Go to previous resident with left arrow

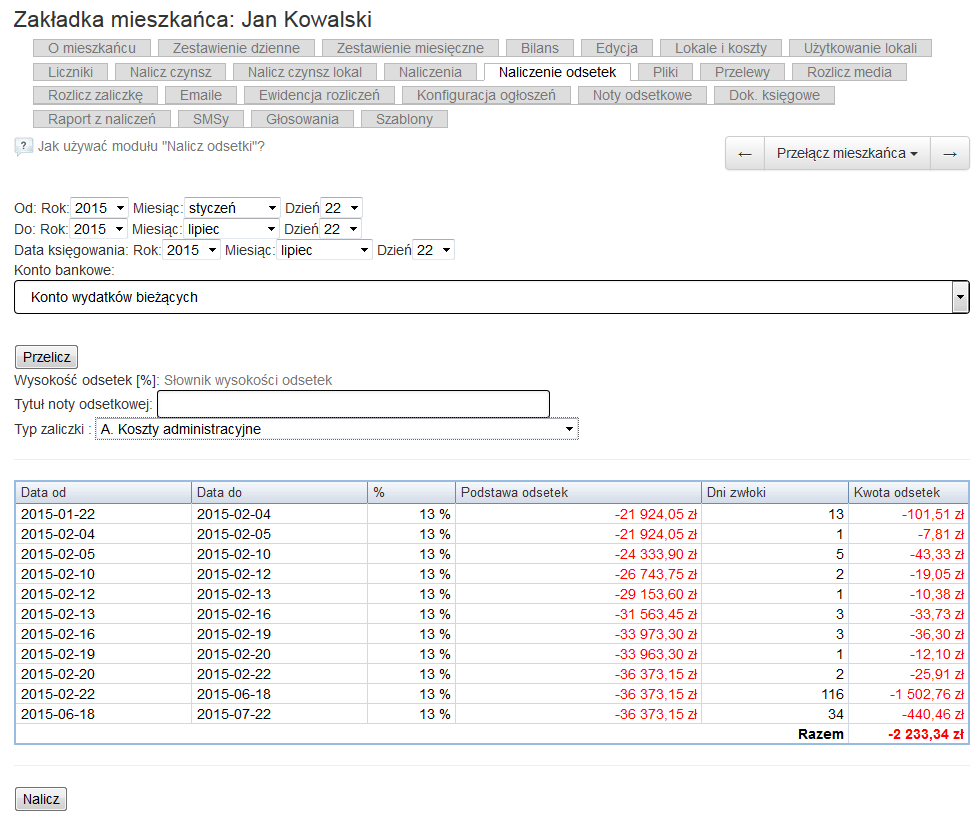[745, 153]
